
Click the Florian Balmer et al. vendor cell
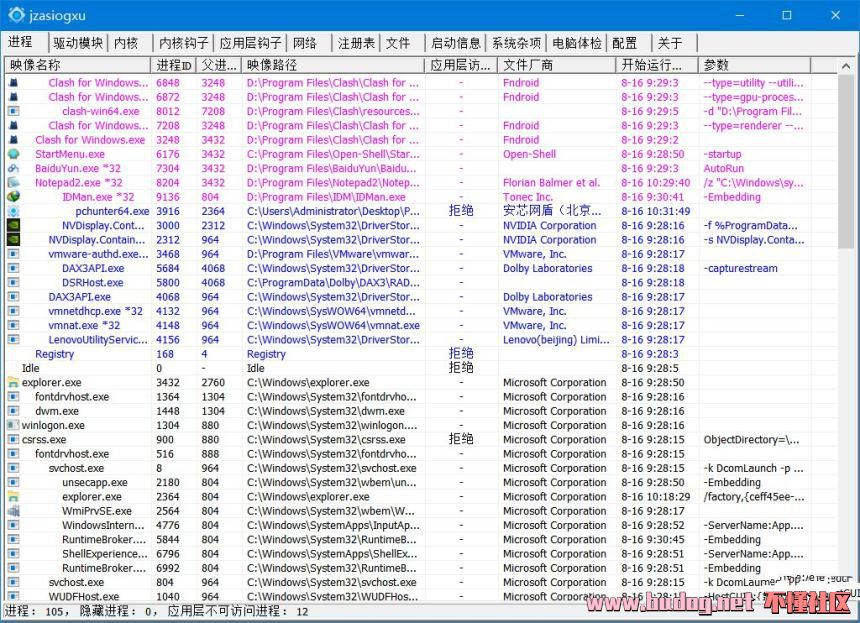pos(551,183)
